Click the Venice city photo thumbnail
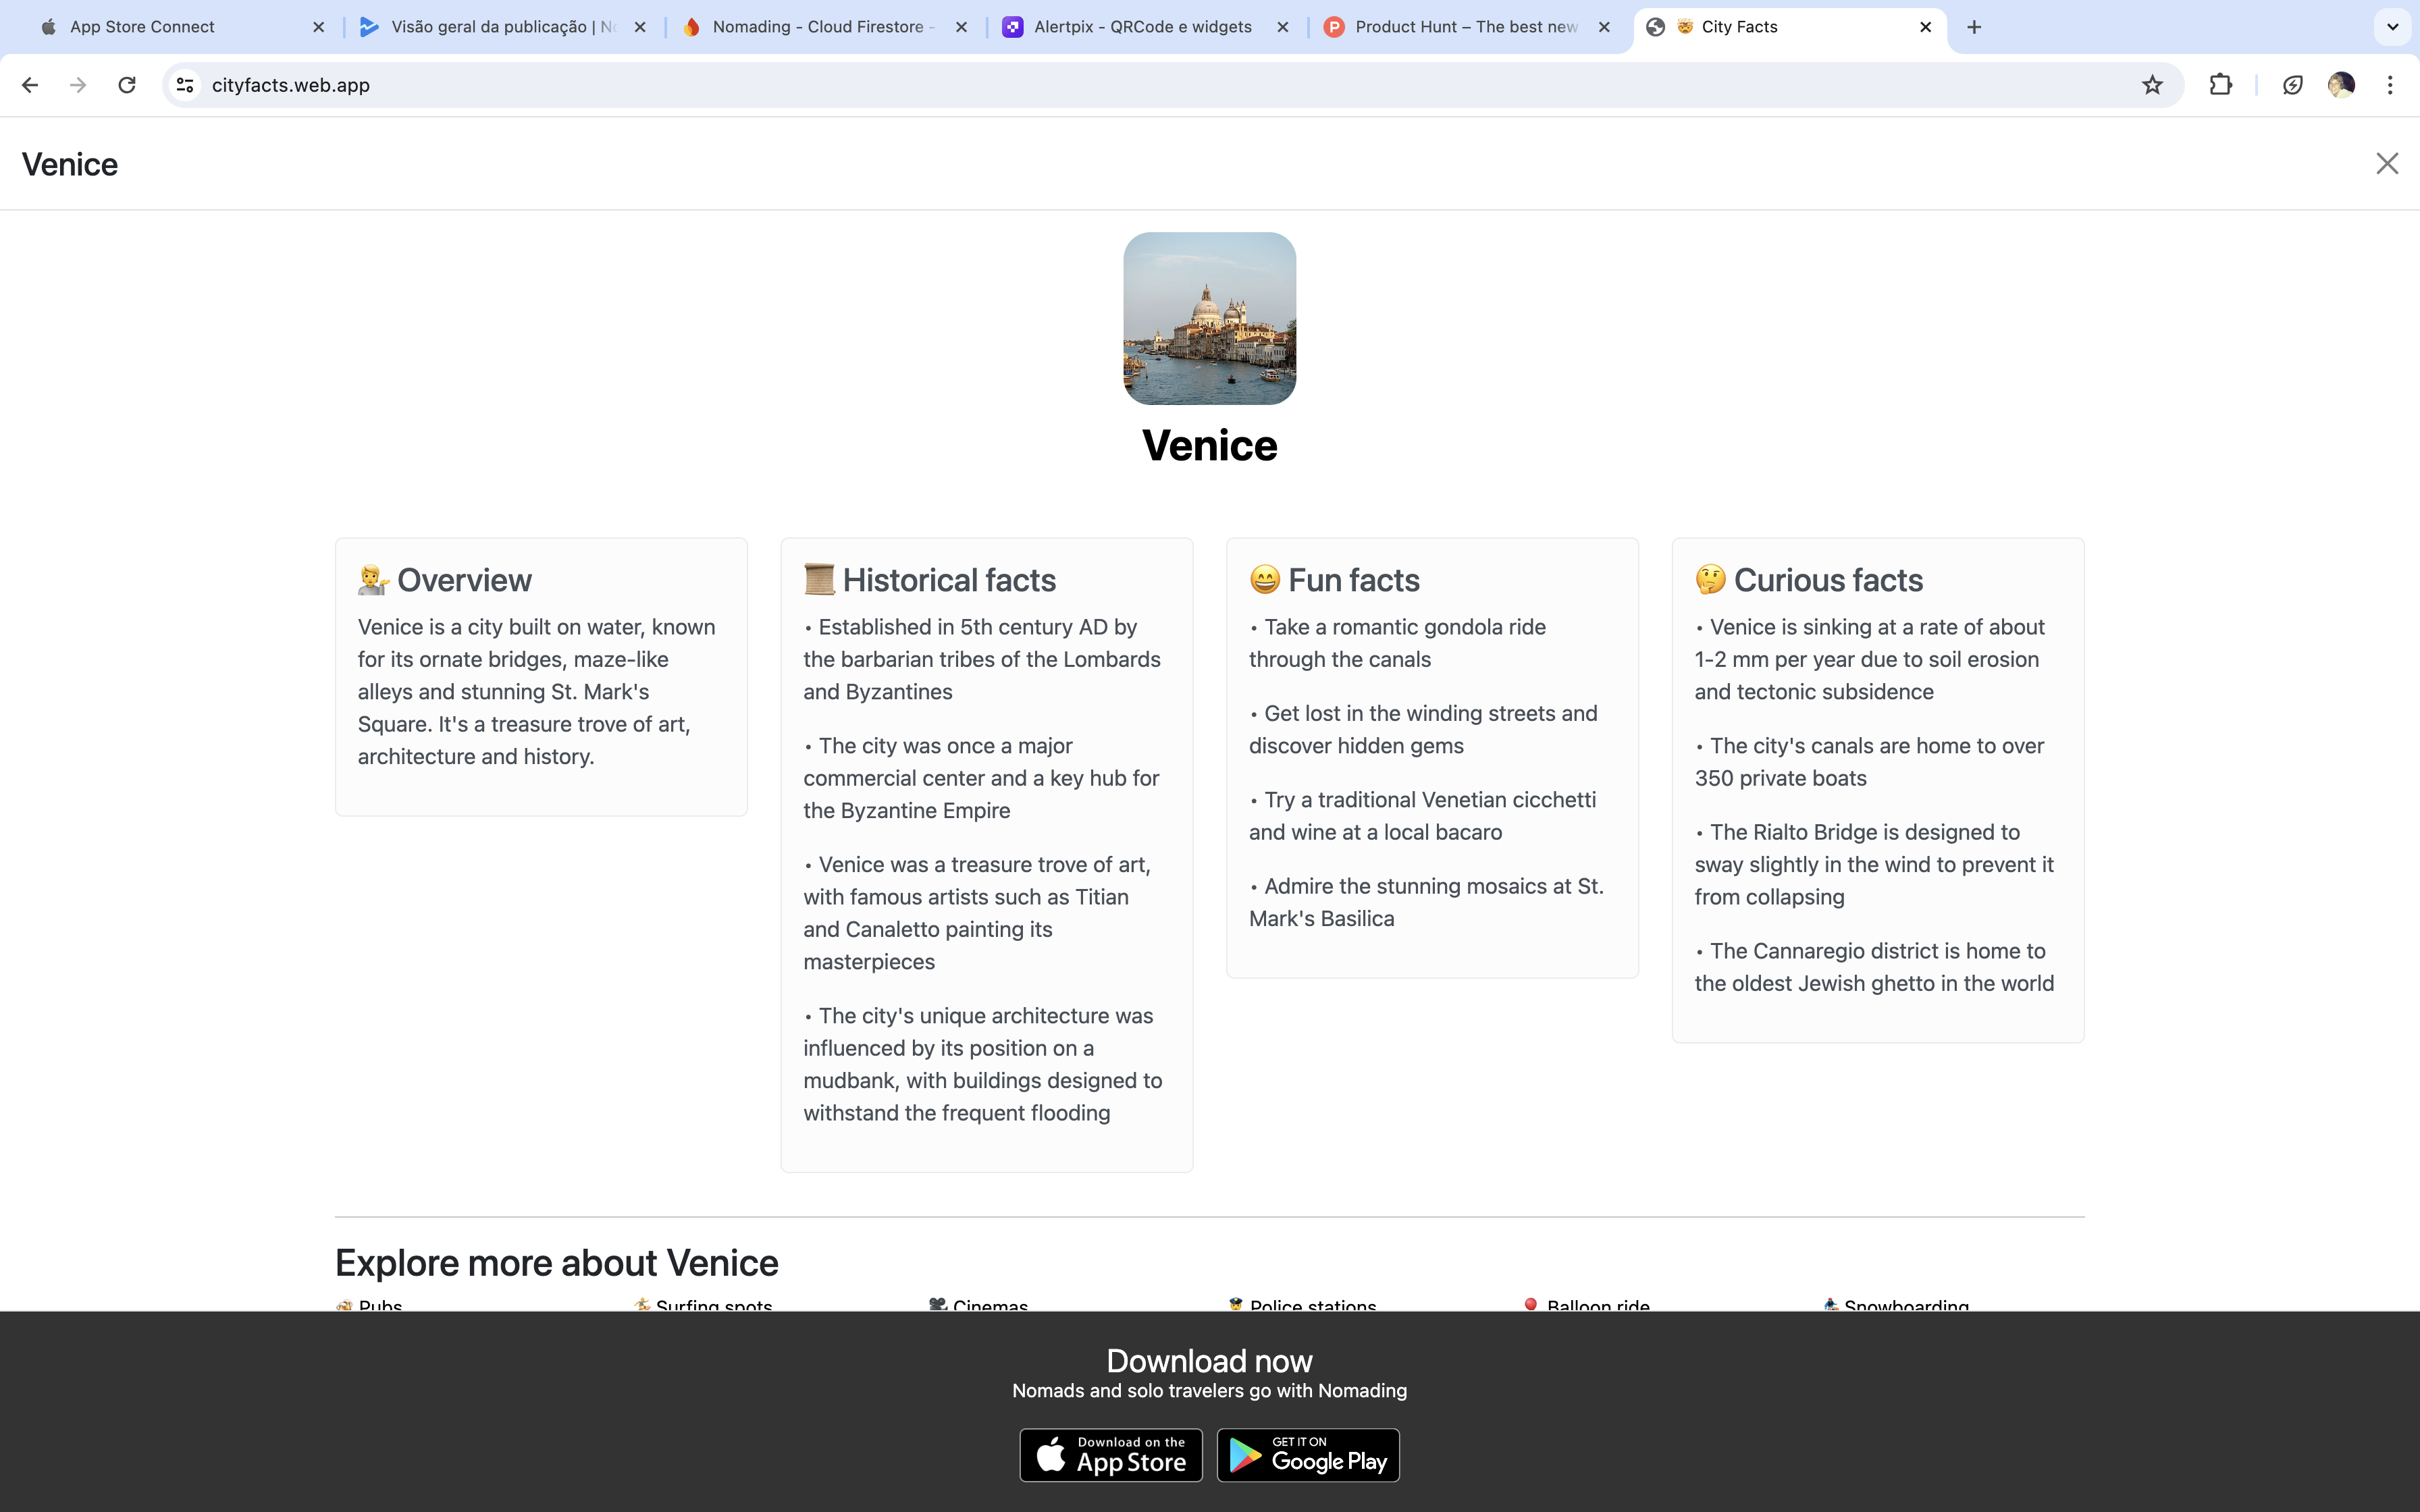The height and width of the screenshot is (1512, 2420). click(1209, 319)
